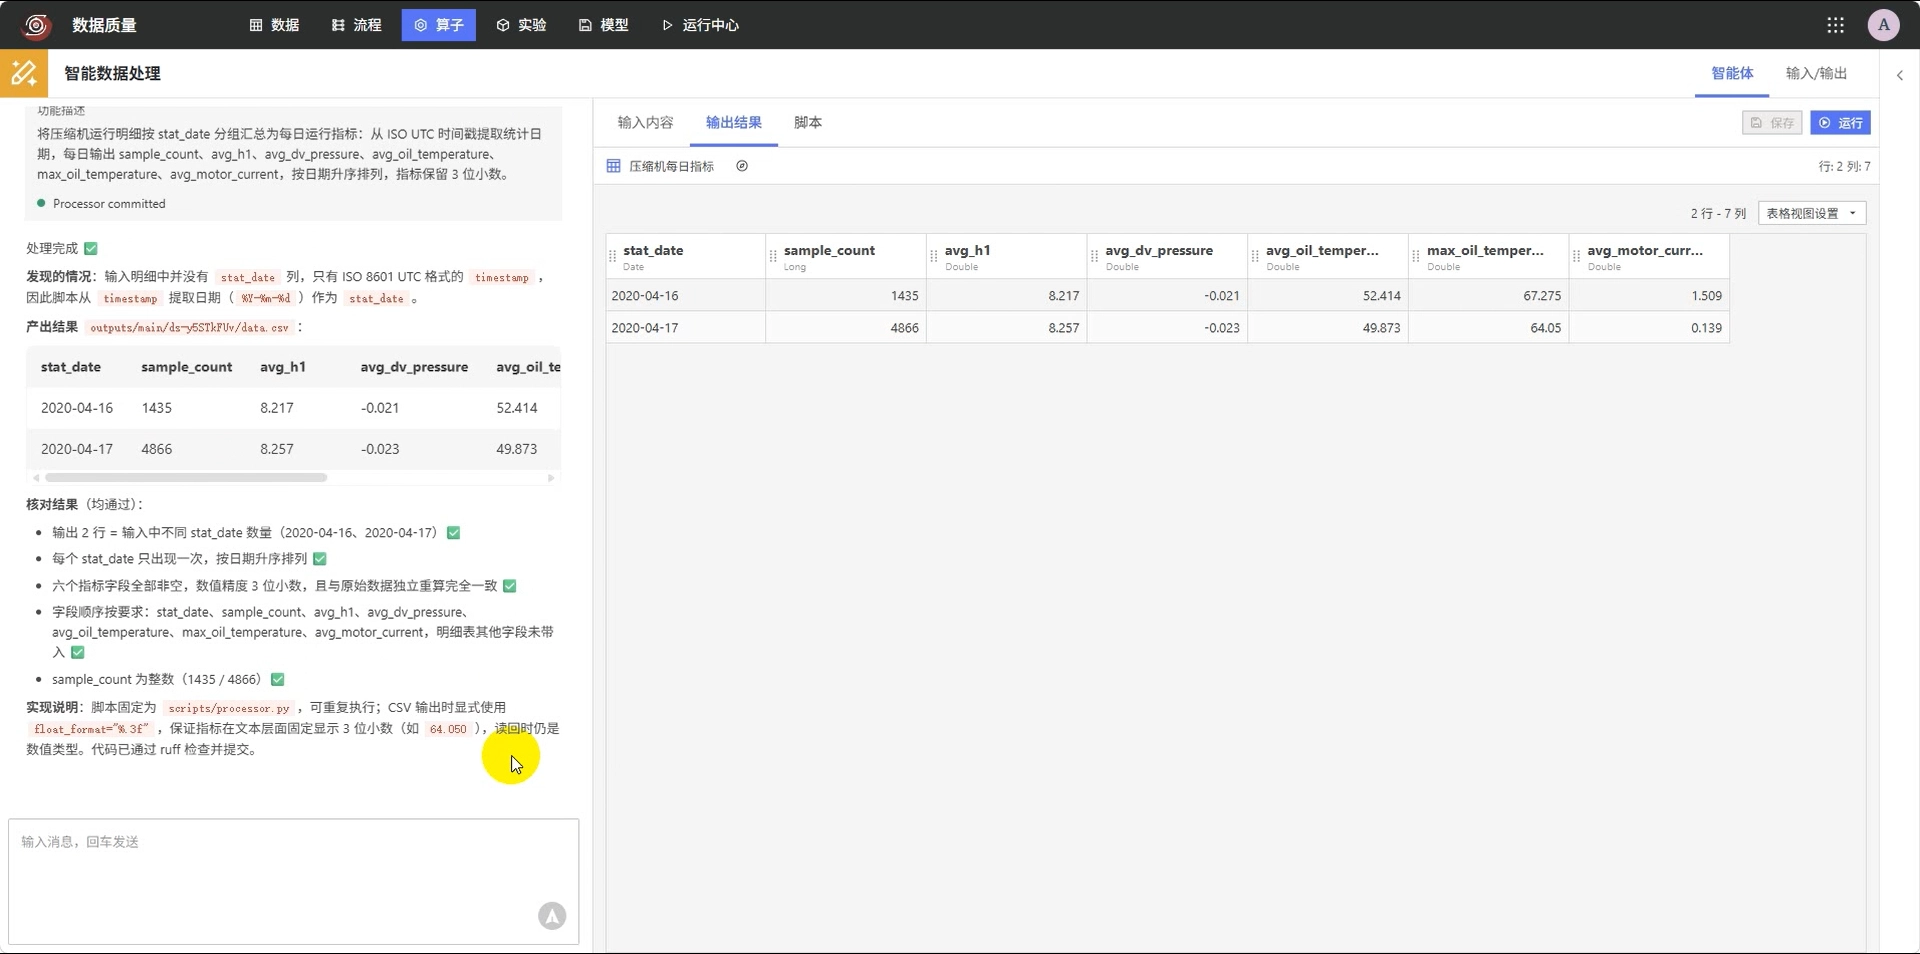Click the magic wand icon beside 智能数据处理
1920x954 pixels.
24,73
